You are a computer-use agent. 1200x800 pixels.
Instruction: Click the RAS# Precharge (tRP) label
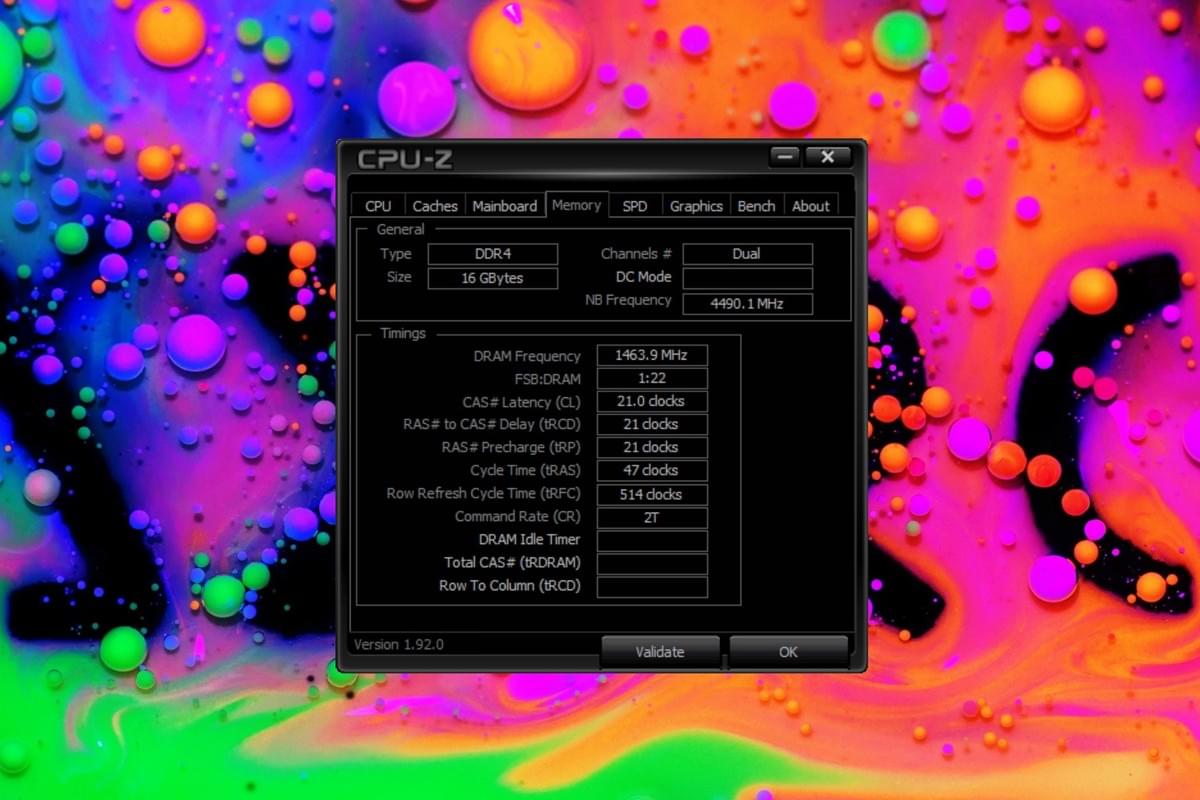[511, 447]
